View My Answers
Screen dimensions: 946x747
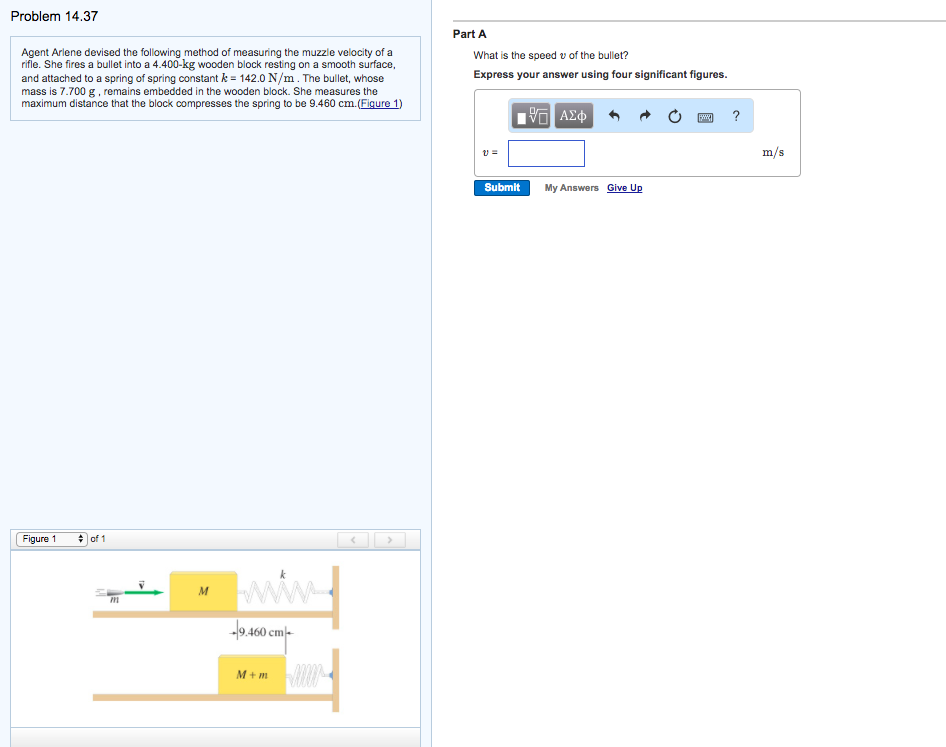(571, 187)
